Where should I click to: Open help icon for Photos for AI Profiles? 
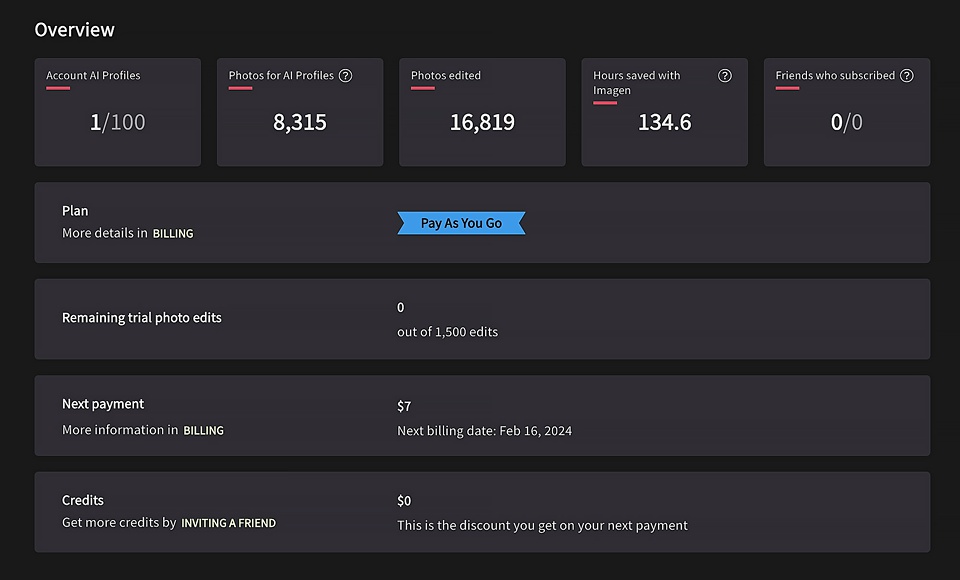coord(345,75)
